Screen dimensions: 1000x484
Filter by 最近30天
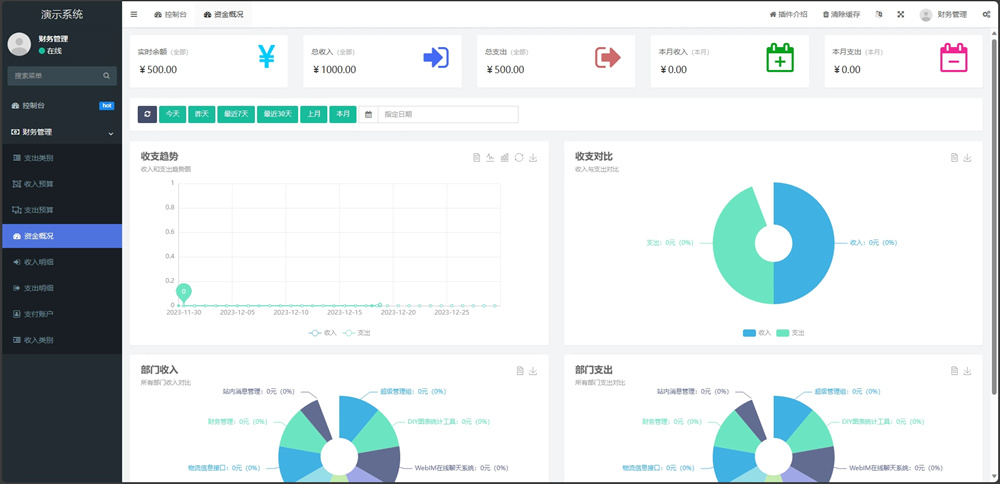tap(277, 114)
